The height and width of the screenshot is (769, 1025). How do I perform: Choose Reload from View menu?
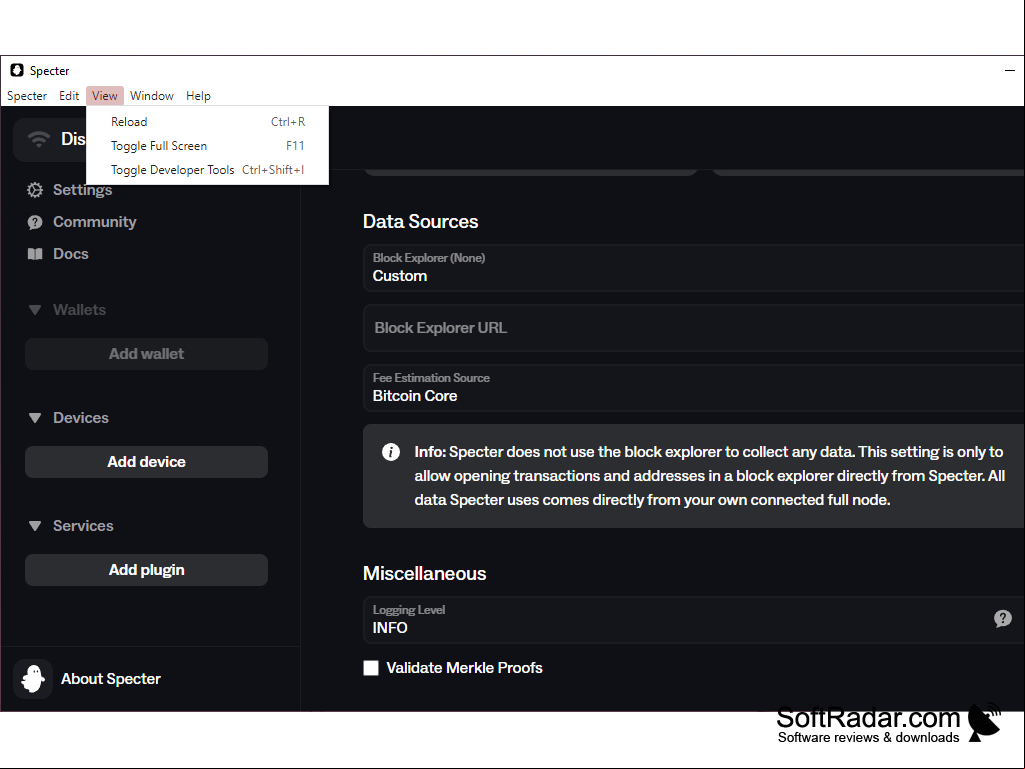pos(207,122)
